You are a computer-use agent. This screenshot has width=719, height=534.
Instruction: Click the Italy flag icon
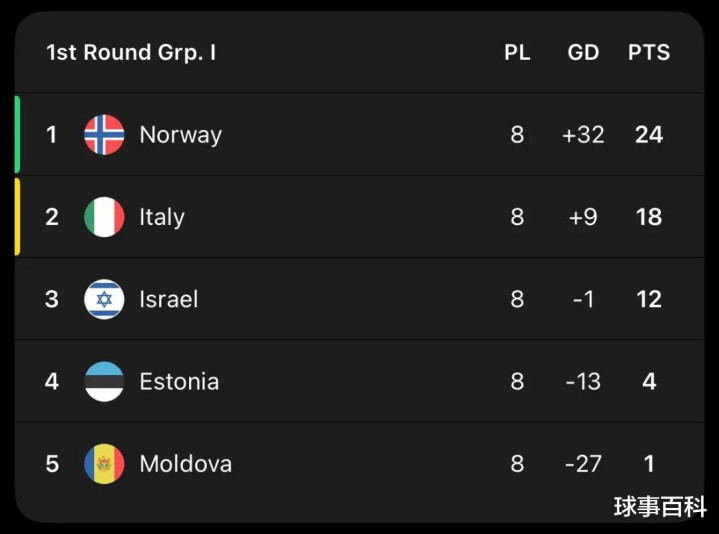click(104, 217)
